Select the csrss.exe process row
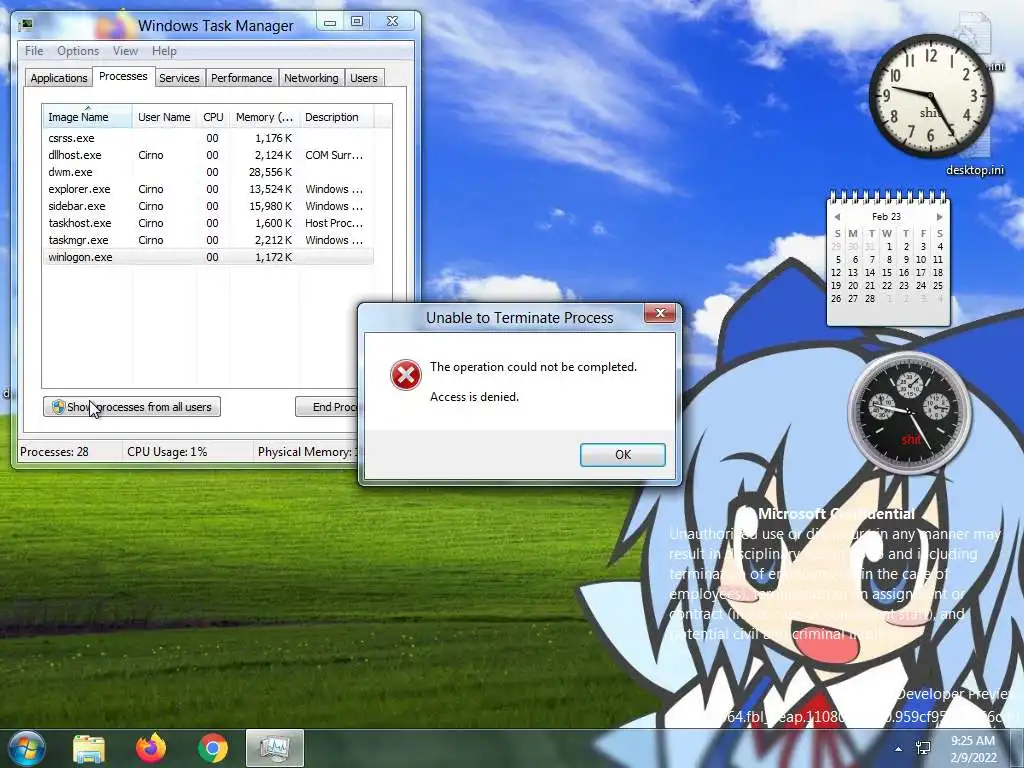 tap(208, 138)
